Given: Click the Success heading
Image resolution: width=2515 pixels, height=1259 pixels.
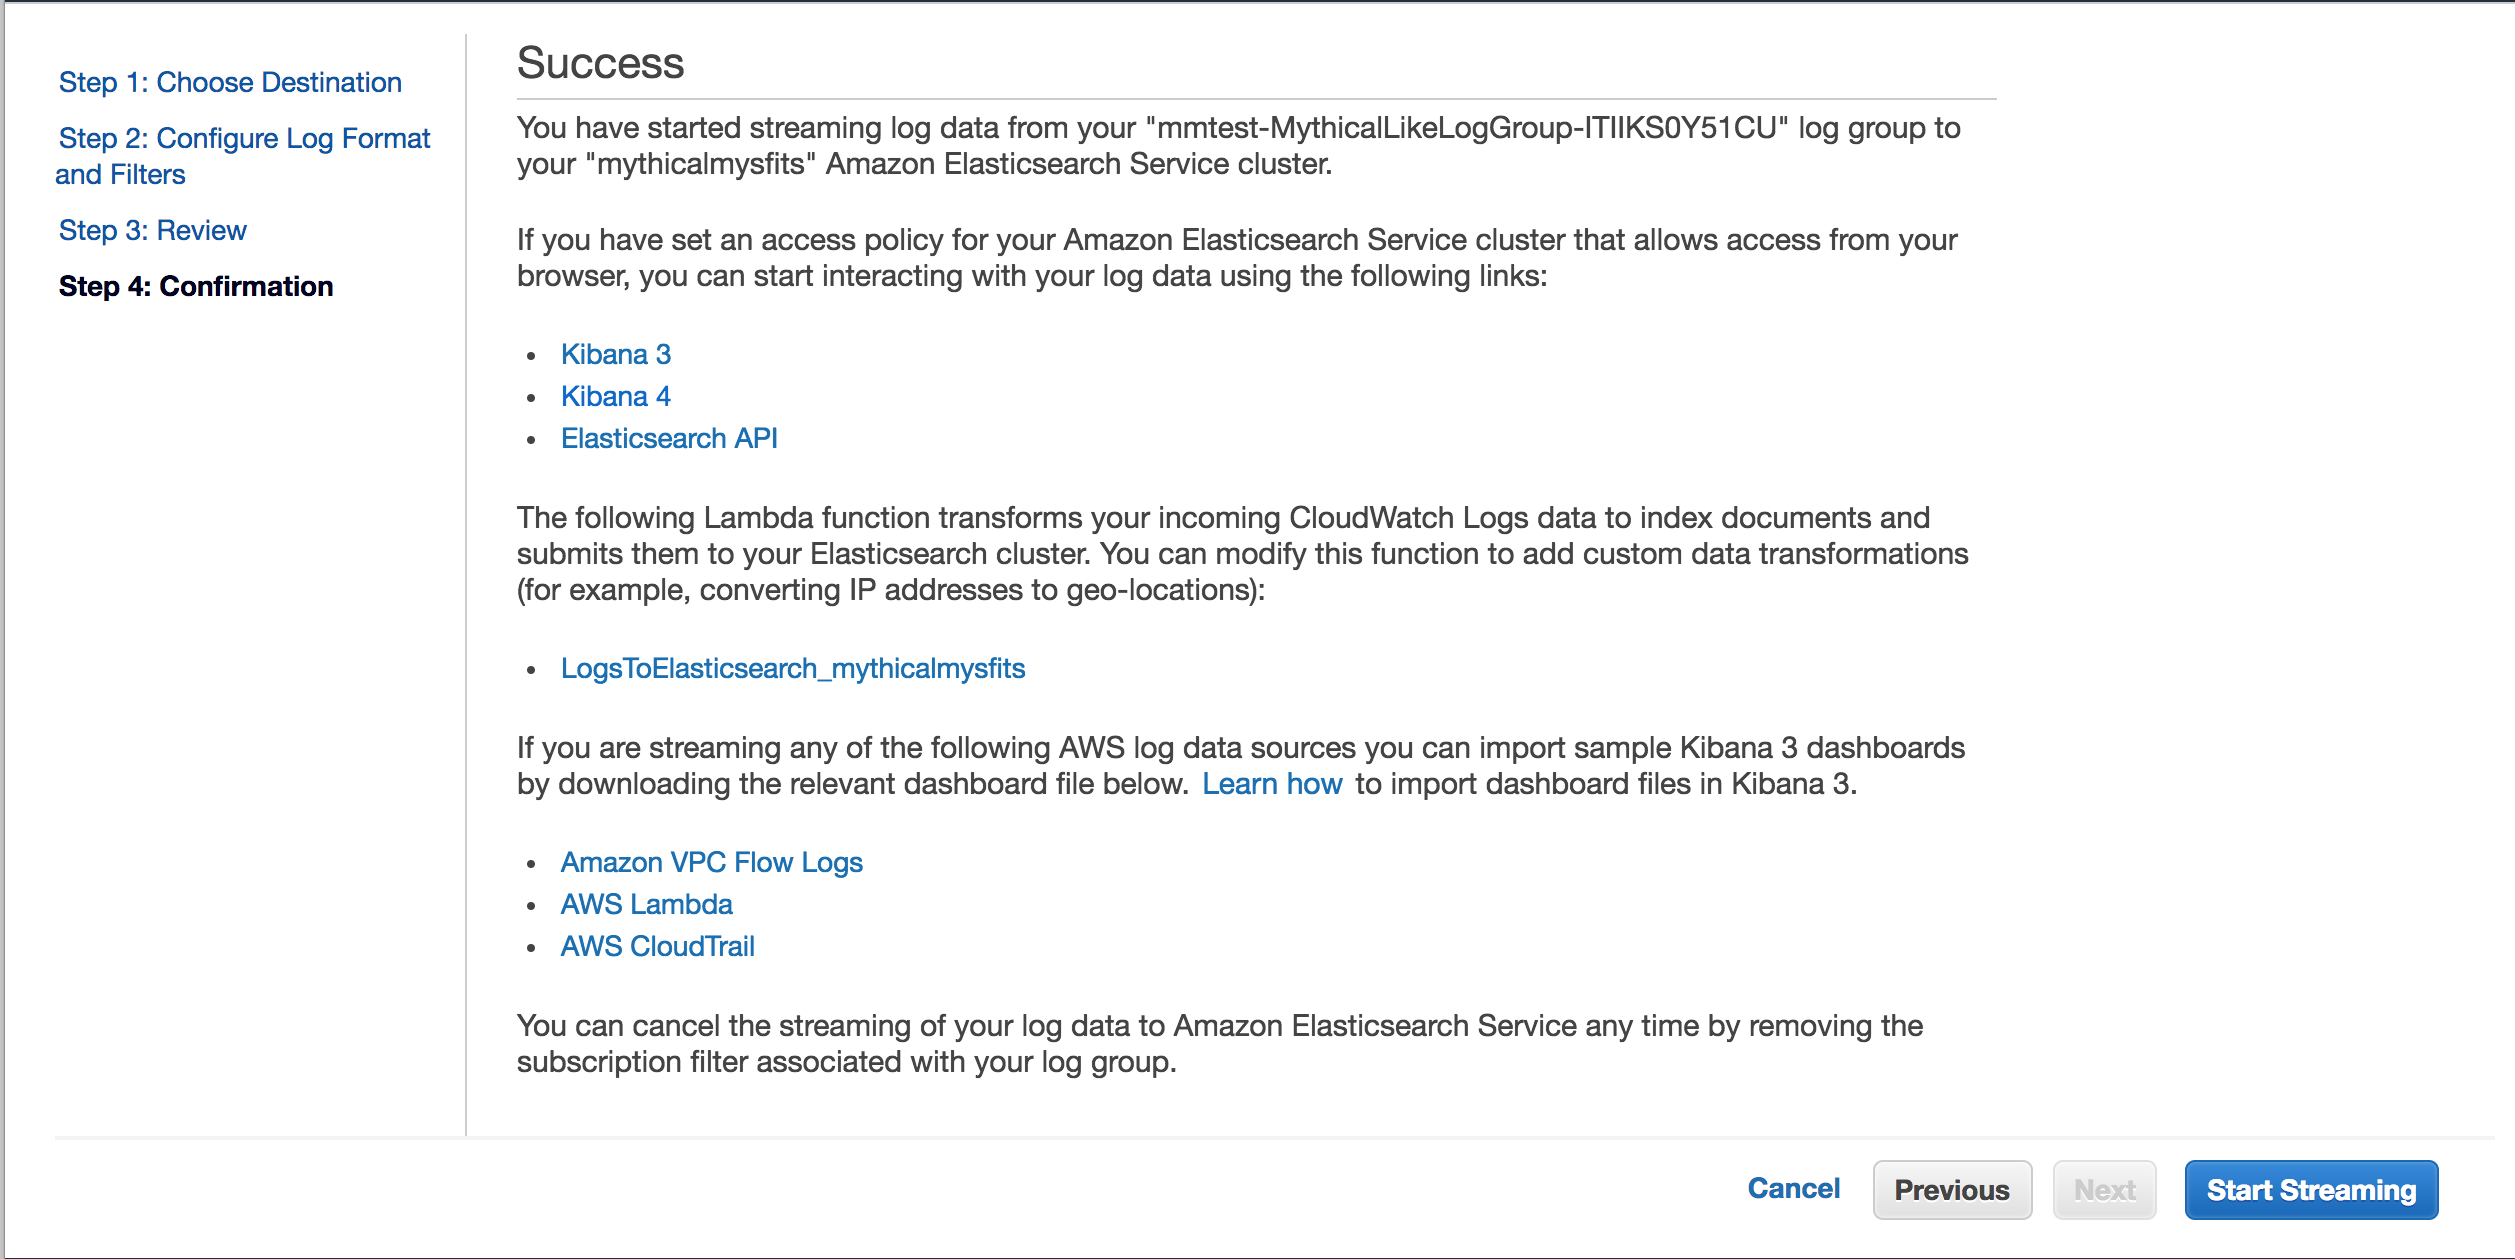Looking at the screenshot, I should (x=600, y=63).
